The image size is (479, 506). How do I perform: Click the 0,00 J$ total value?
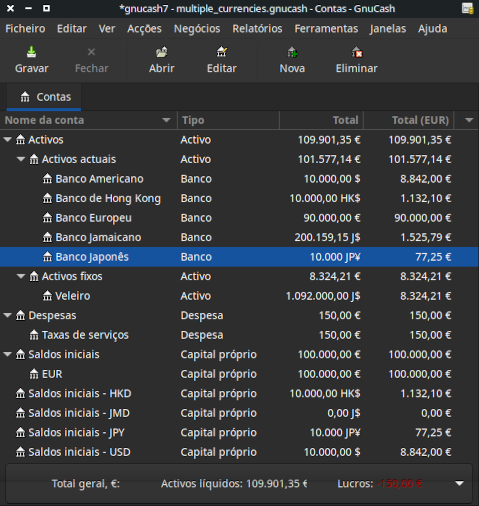click(344, 413)
